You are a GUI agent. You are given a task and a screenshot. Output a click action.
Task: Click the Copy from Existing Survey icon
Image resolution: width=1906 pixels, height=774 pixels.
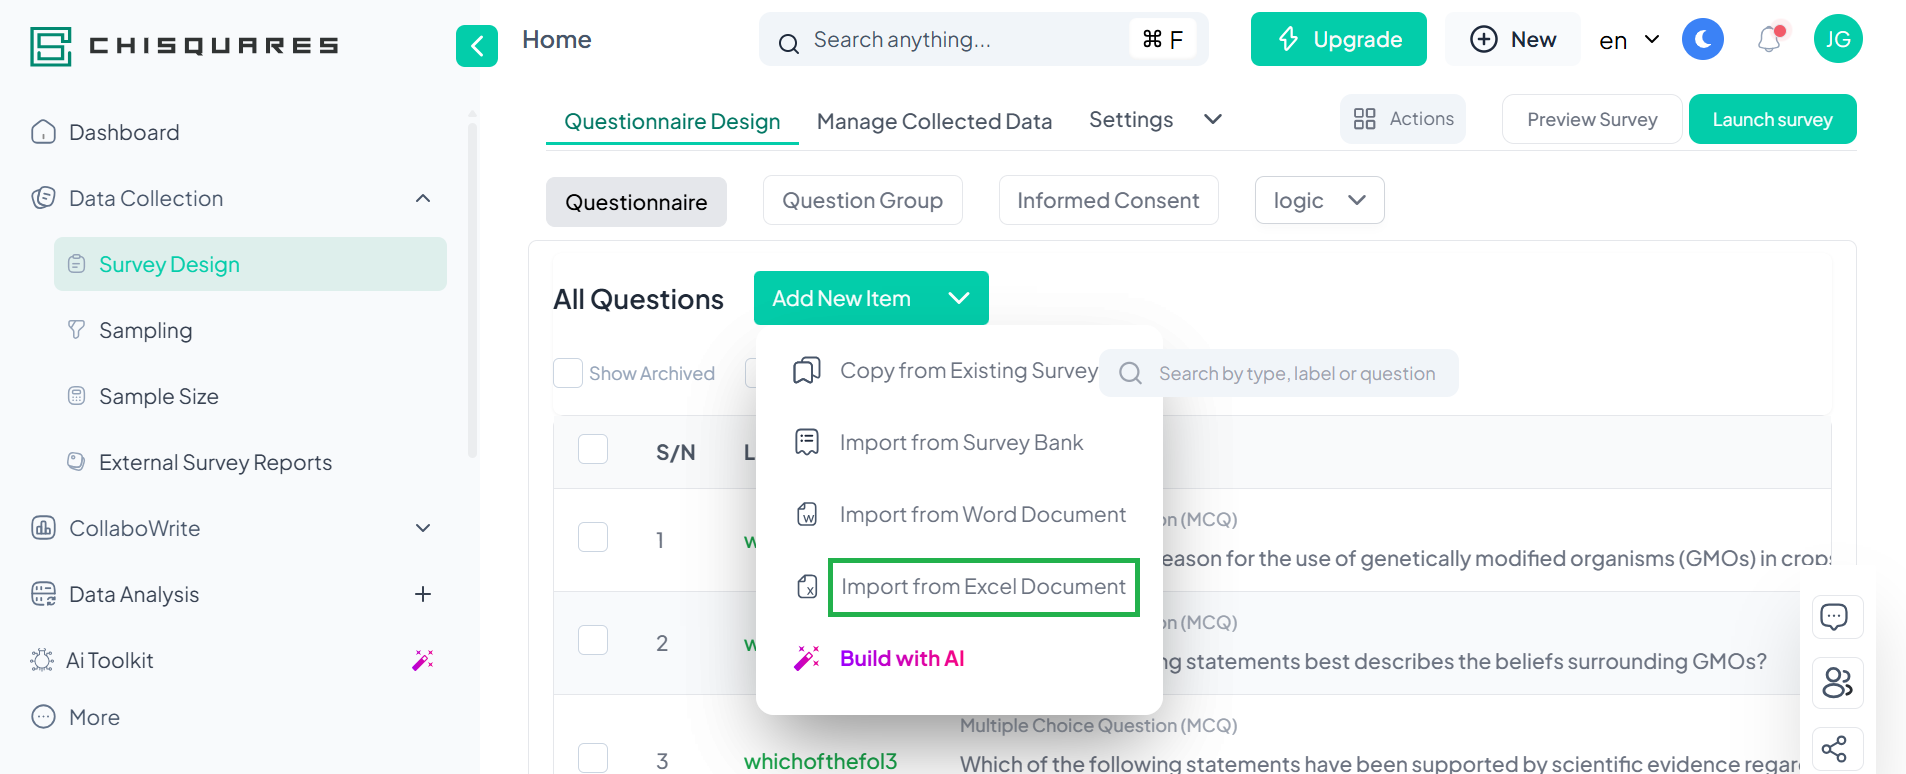(807, 371)
